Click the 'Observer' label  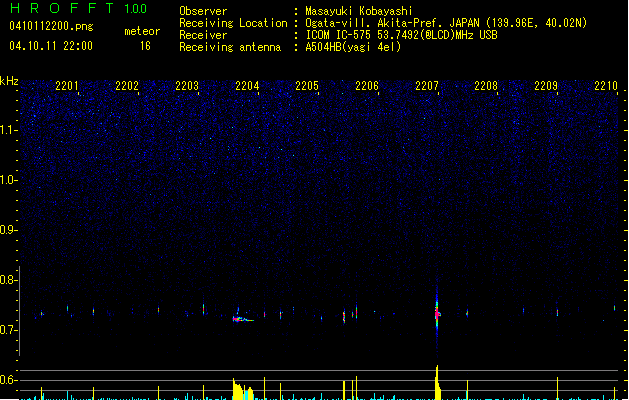(203, 11)
